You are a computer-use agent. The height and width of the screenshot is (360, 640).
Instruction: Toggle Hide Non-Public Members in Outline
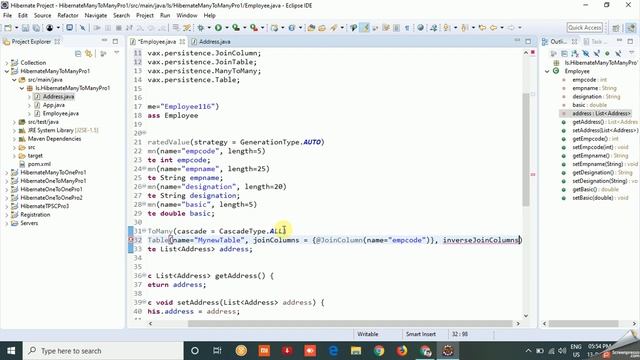607,53
